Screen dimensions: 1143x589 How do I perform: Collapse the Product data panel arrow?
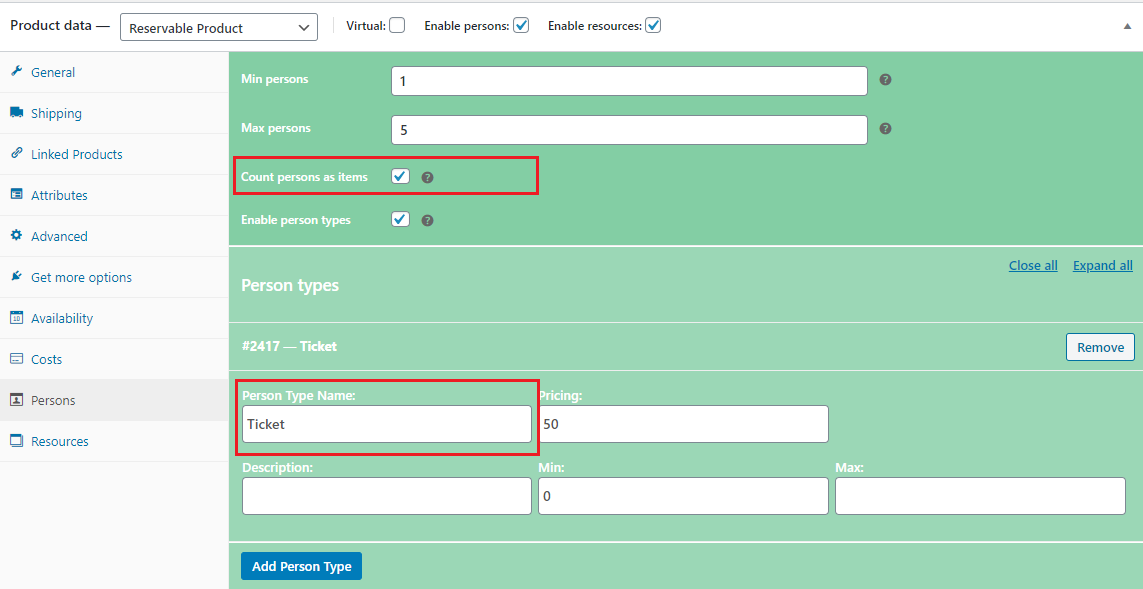1127,27
